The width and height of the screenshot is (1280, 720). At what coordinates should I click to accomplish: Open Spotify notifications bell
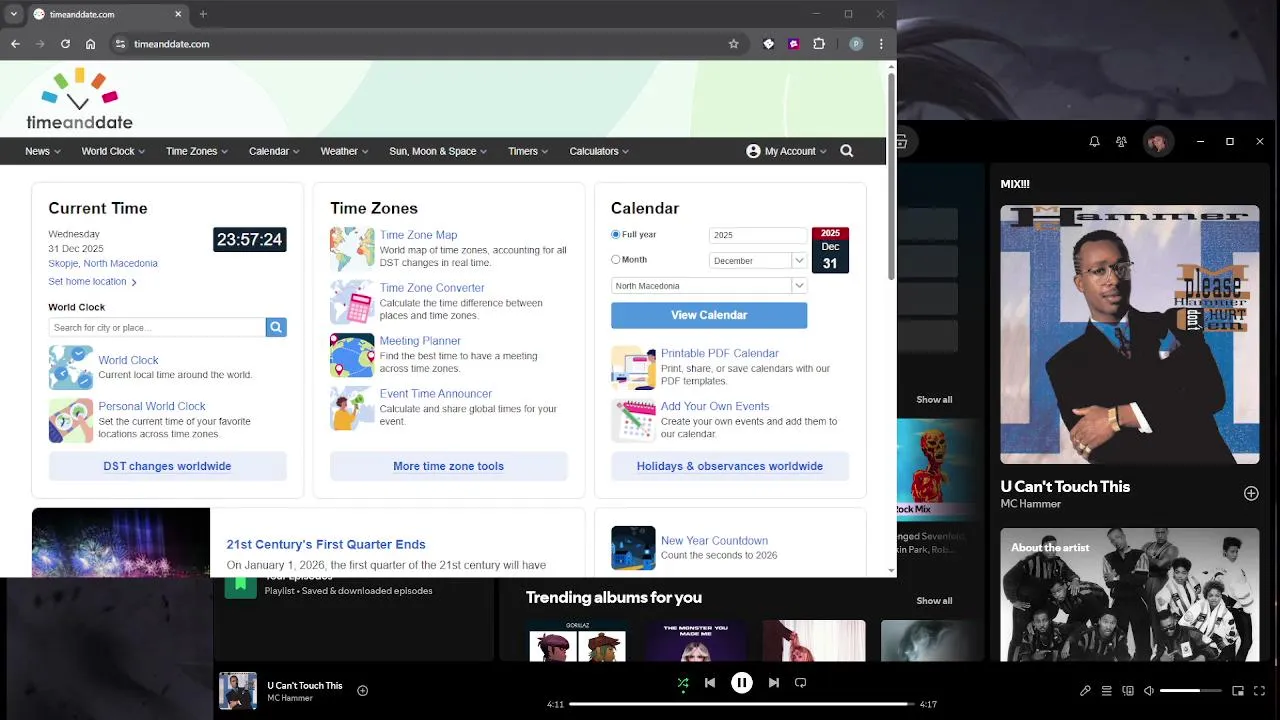(x=1094, y=142)
